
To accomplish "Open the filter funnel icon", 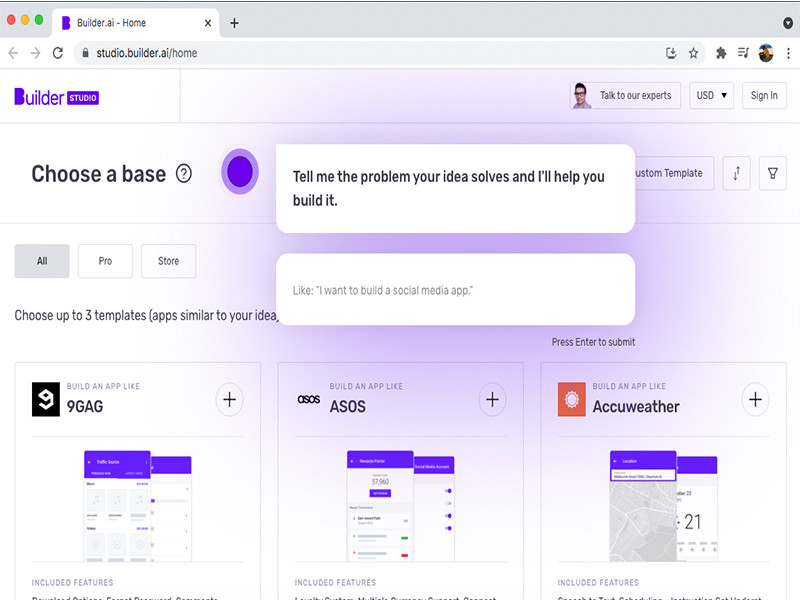I will (x=772, y=173).
